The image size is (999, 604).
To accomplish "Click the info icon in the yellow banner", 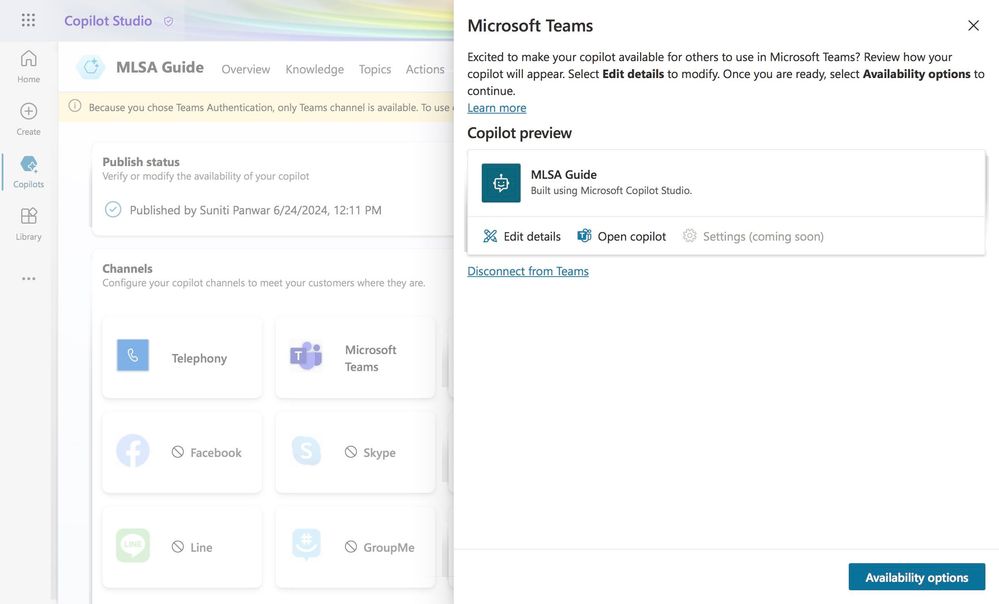I will point(75,106).
